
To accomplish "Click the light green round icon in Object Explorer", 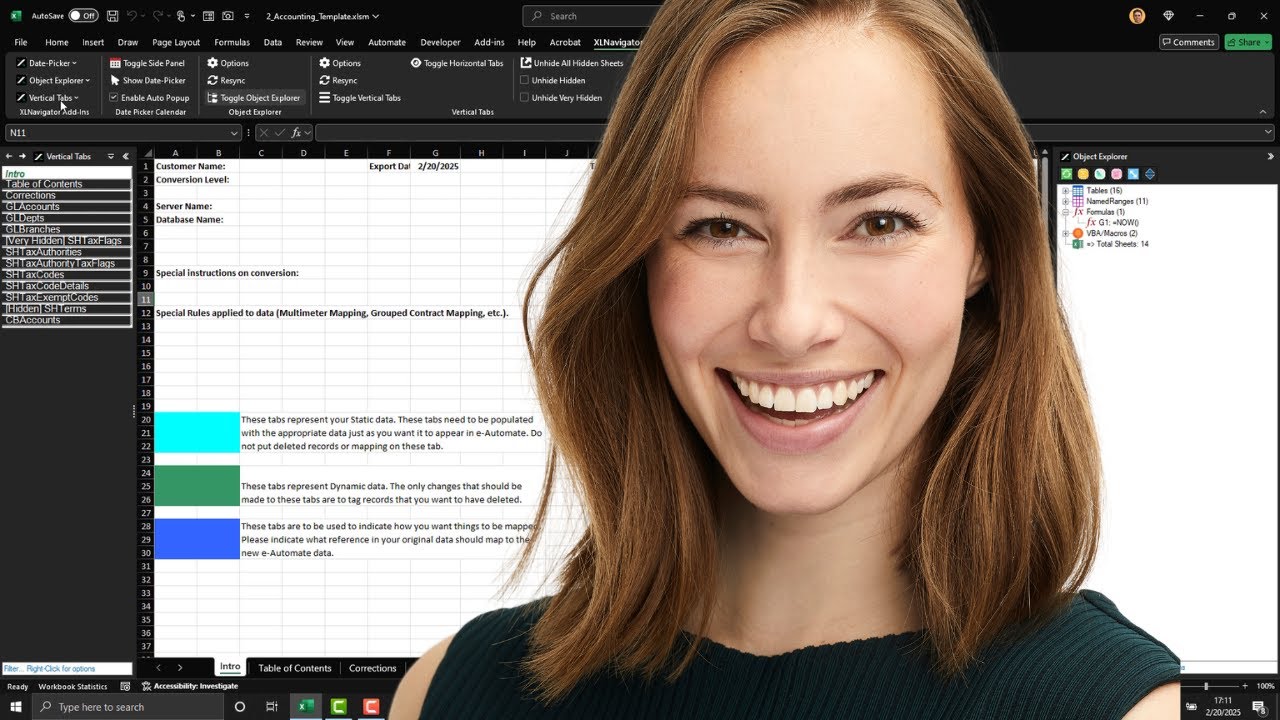I will click(x=1100, y=174).
